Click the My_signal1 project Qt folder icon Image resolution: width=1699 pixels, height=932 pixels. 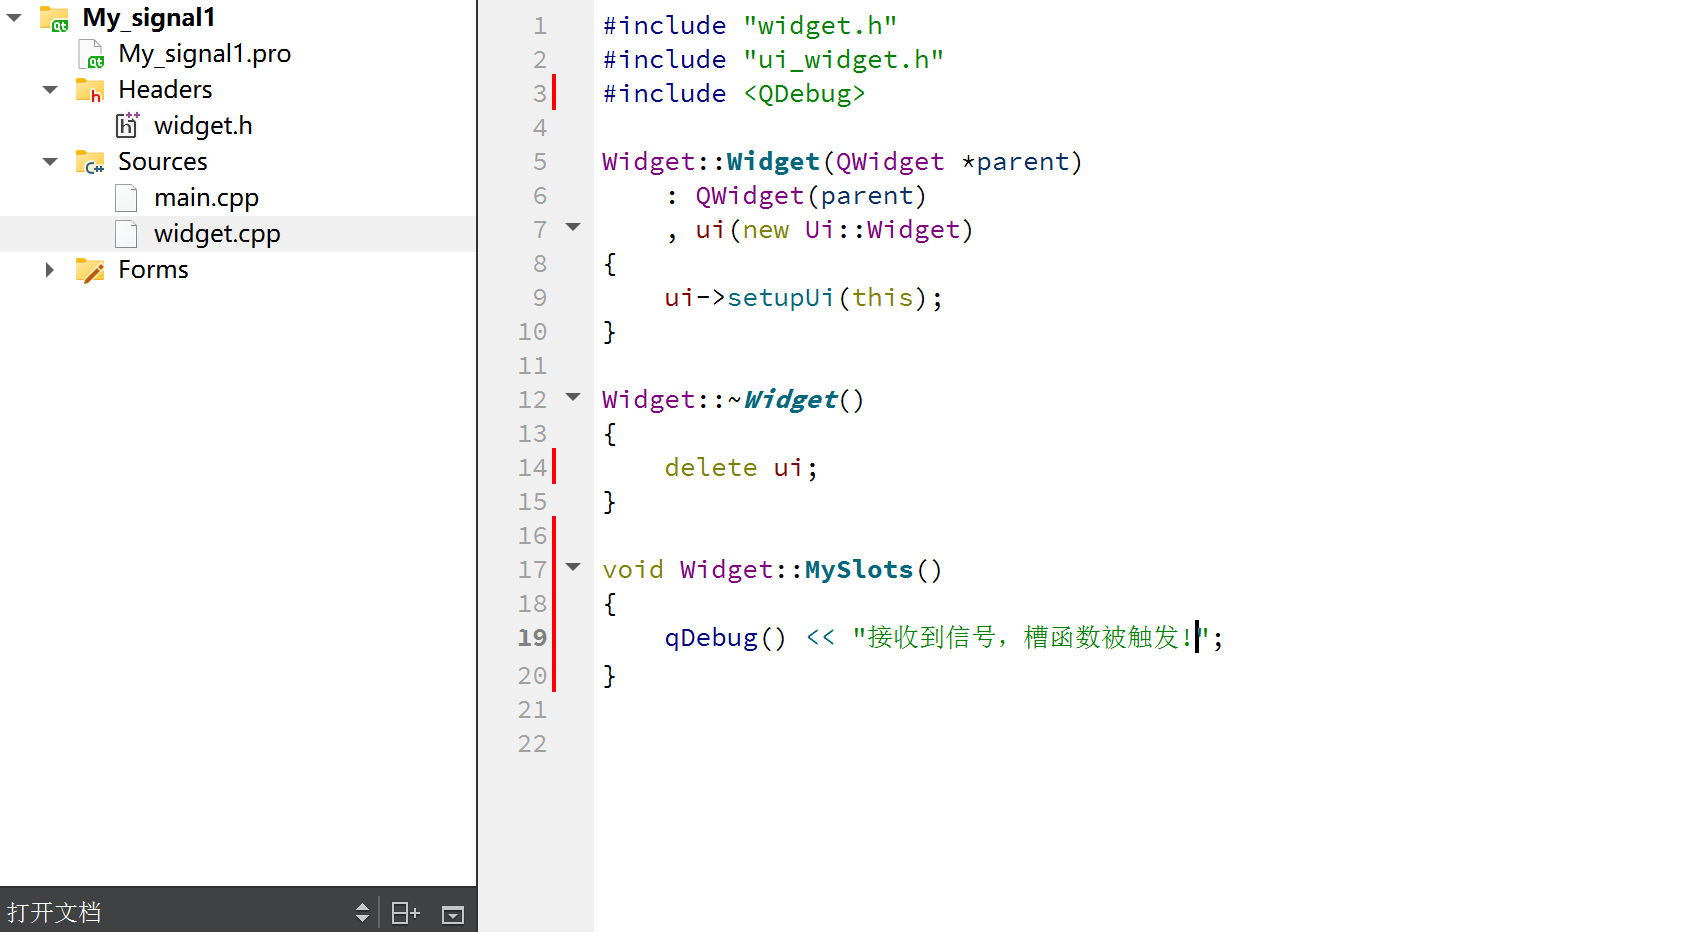[54, 18]
